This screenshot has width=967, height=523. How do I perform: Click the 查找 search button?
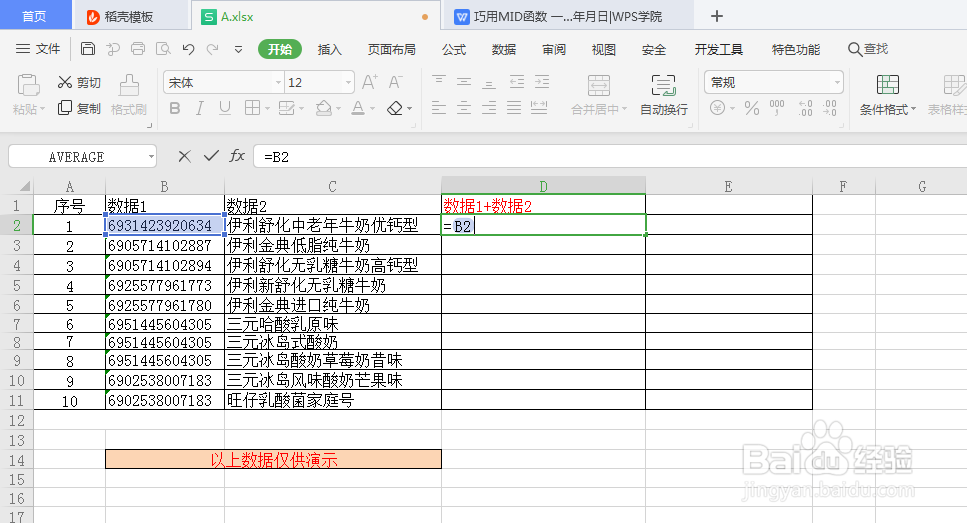click(868, 49)
